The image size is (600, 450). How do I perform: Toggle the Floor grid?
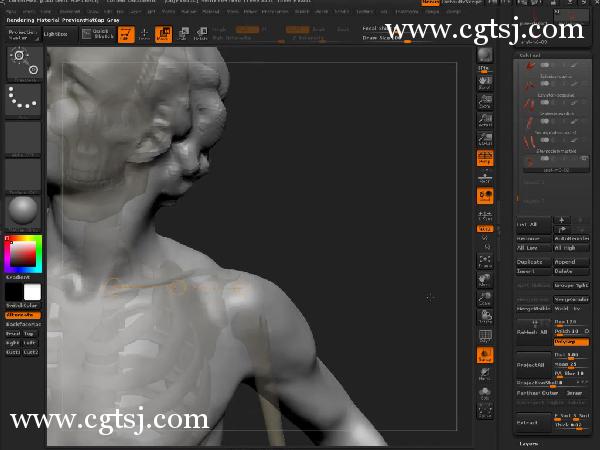(485, 178)
